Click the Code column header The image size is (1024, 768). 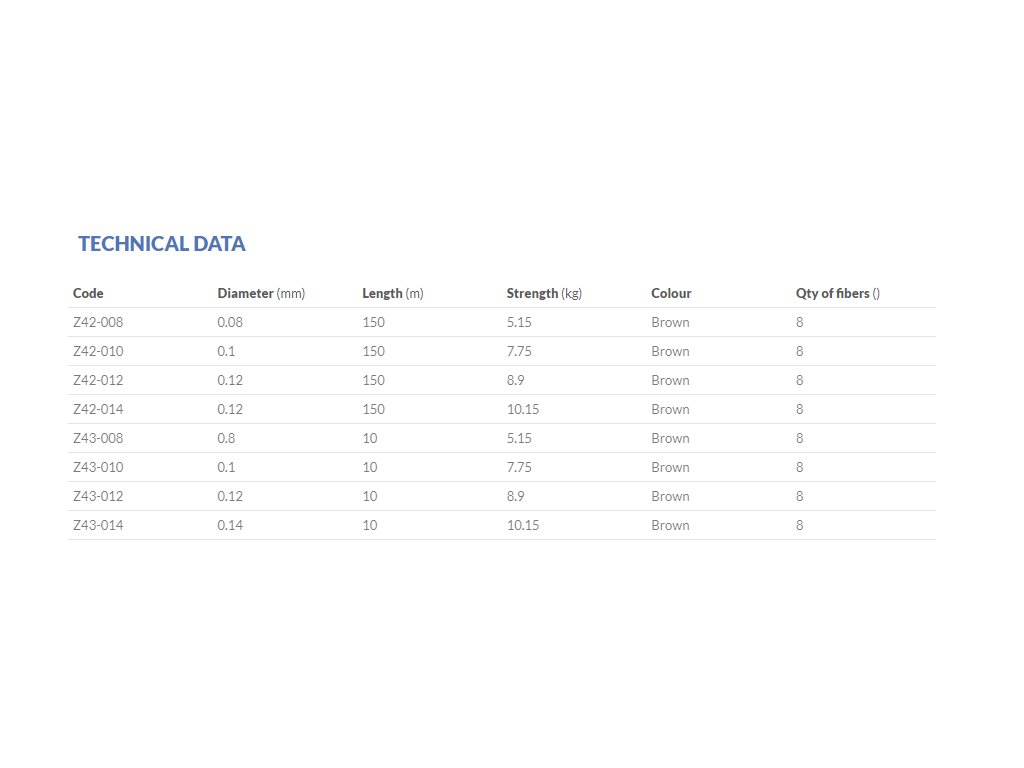click(88, 294)
